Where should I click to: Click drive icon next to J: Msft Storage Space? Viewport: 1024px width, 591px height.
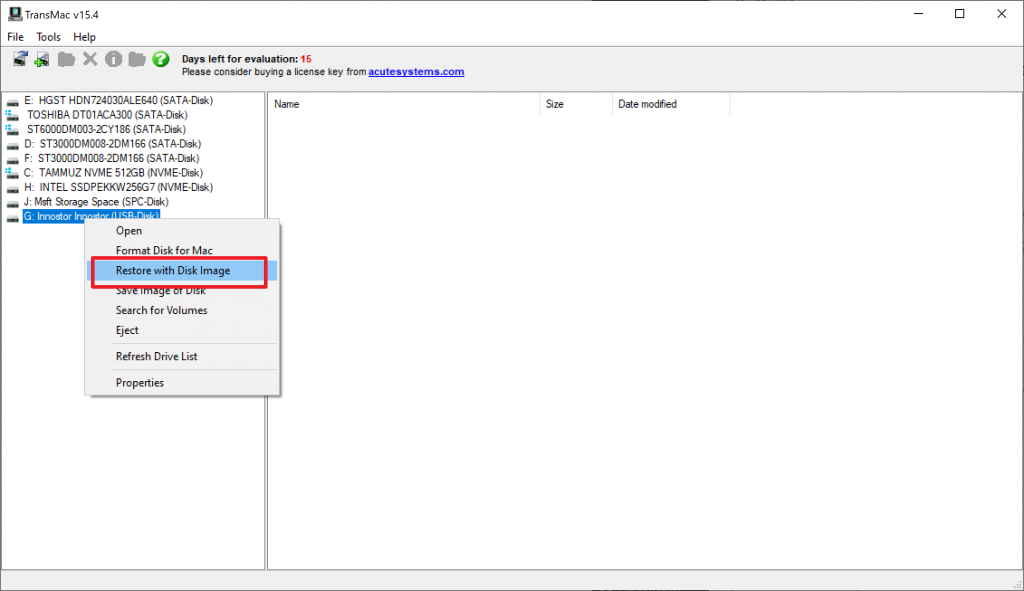point(12,202)
